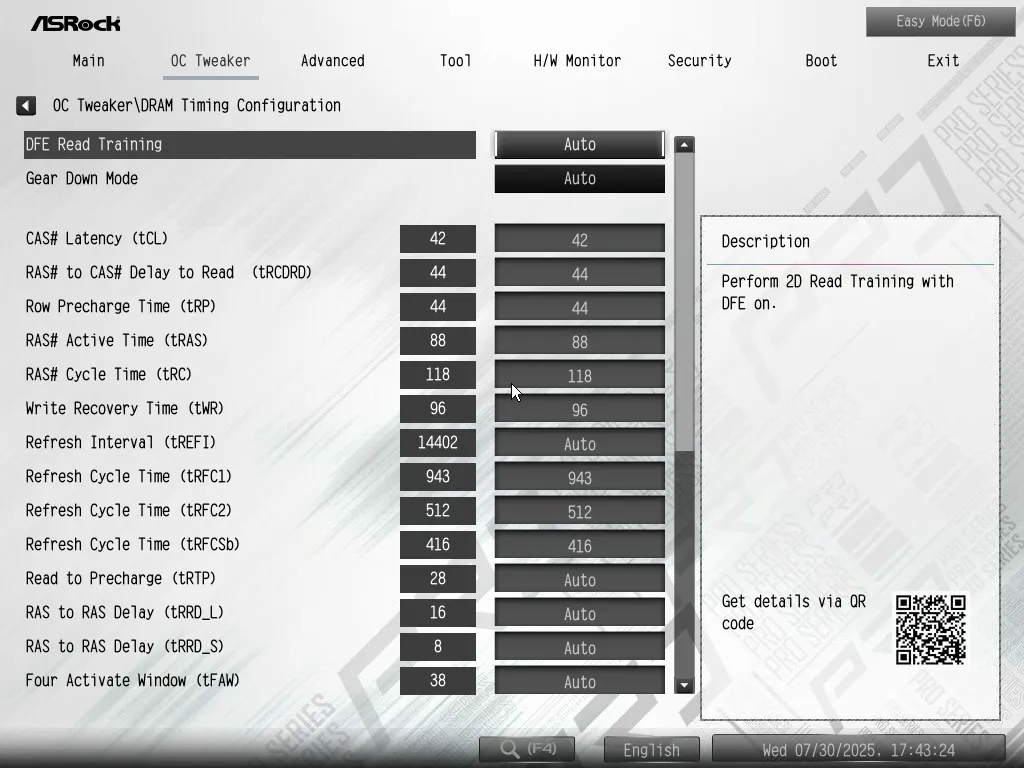The image size is (1024, 768).
Task: Click the RAS to RAS Delay (tRRD_L) label
Action: (125, 612)
